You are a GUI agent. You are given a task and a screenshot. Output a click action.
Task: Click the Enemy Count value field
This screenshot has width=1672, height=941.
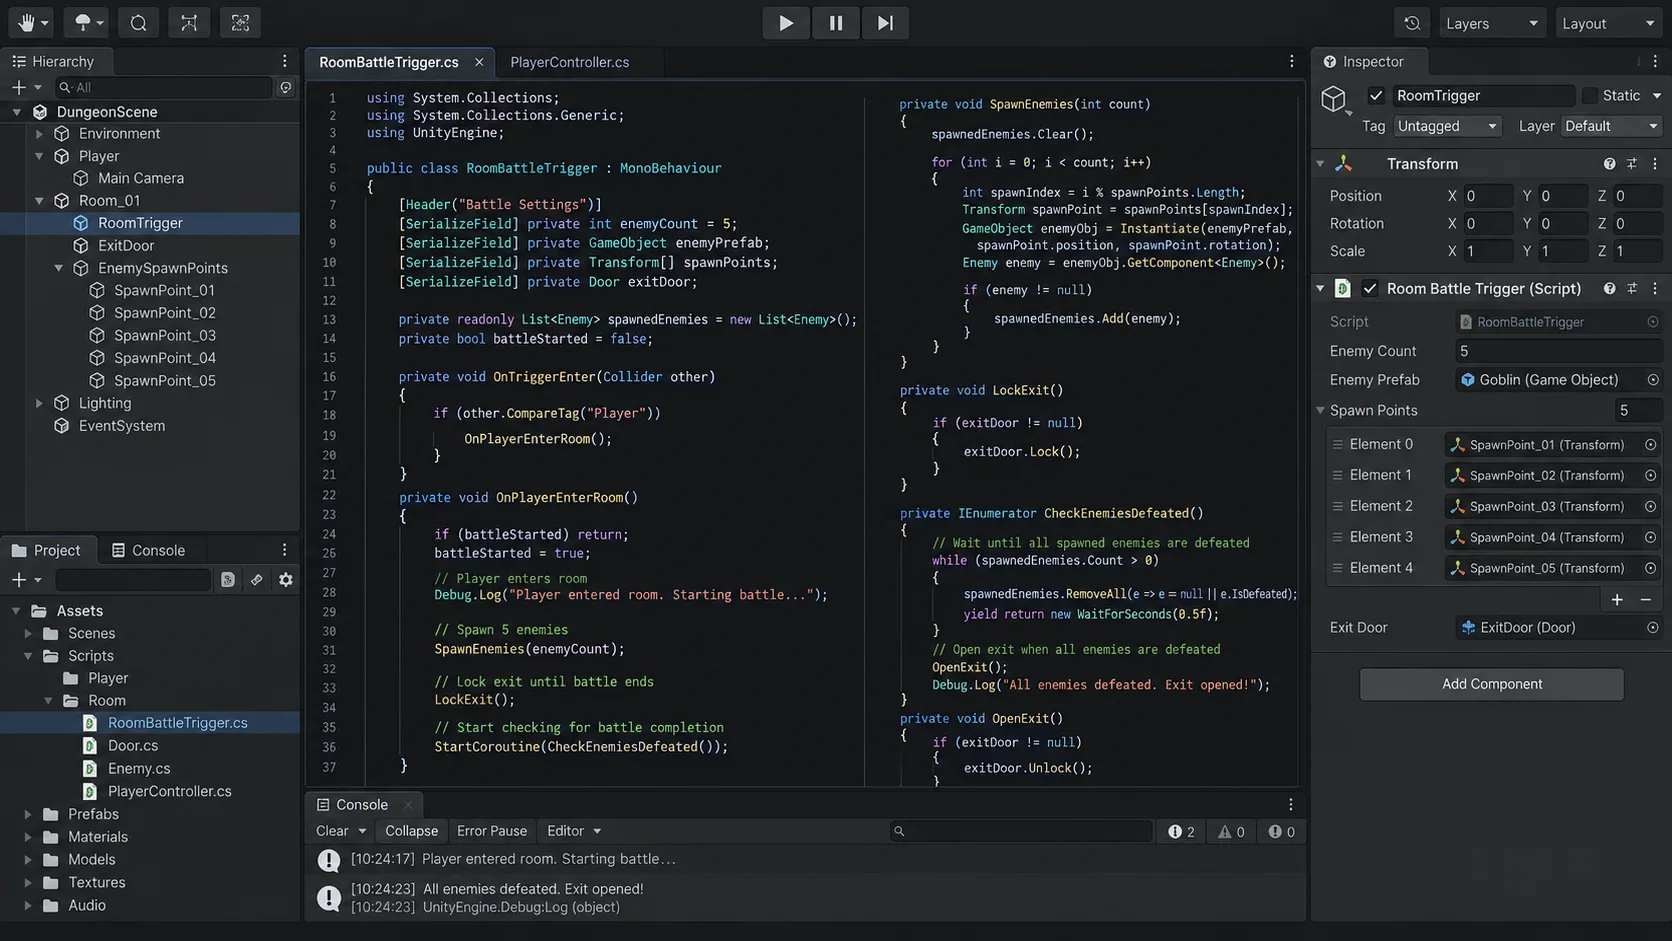pos(1558,351)
